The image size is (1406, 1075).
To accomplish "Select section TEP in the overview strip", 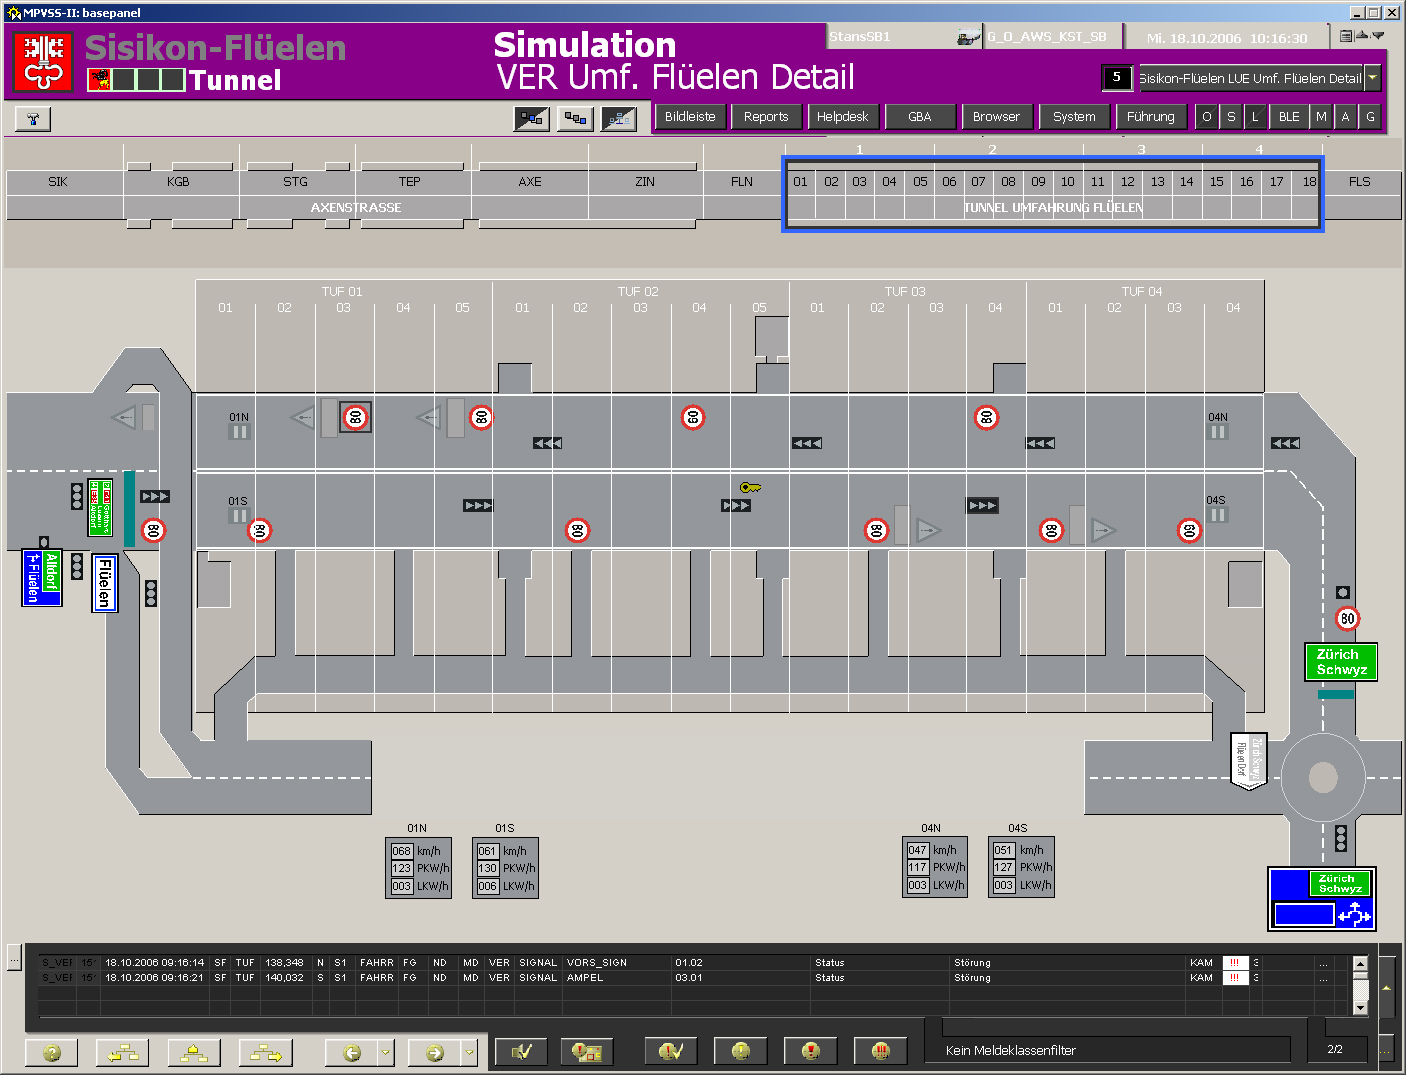I will click(x=410, y=182).
